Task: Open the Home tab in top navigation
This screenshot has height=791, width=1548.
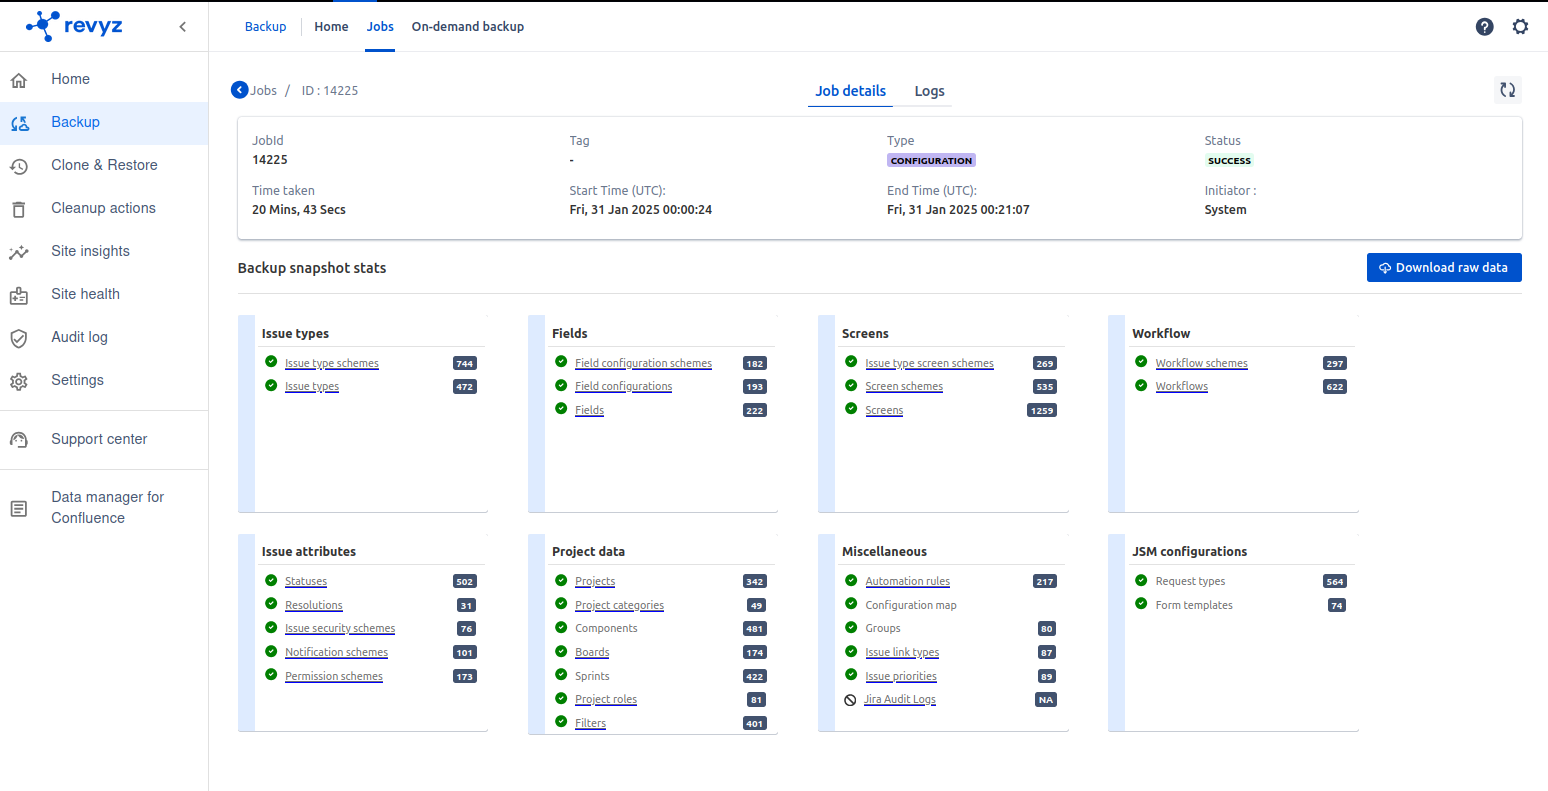Action: tap(331, 27)
